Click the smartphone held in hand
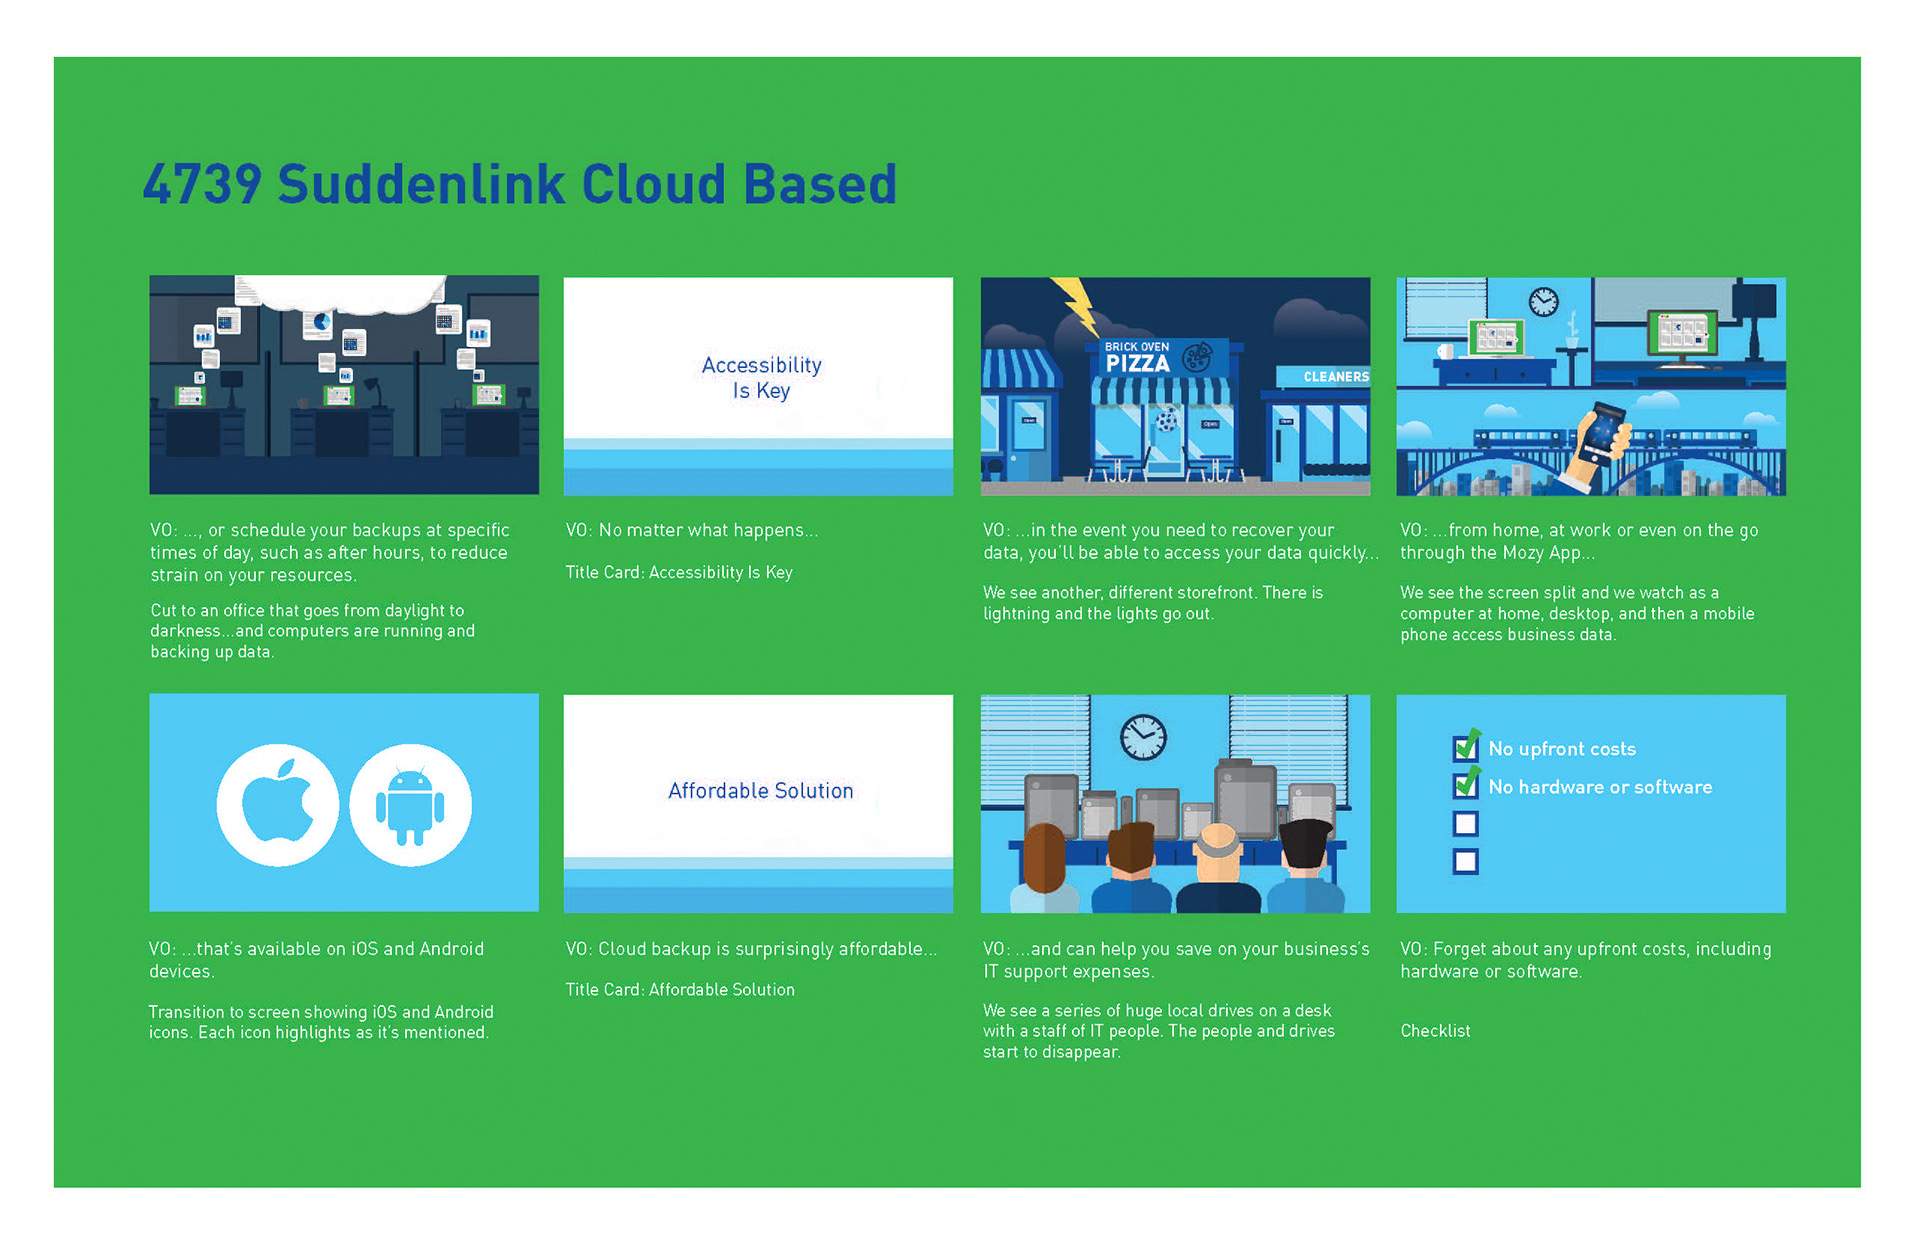Viewport: 1920px width, 1243px height. tap(1602, 432)
